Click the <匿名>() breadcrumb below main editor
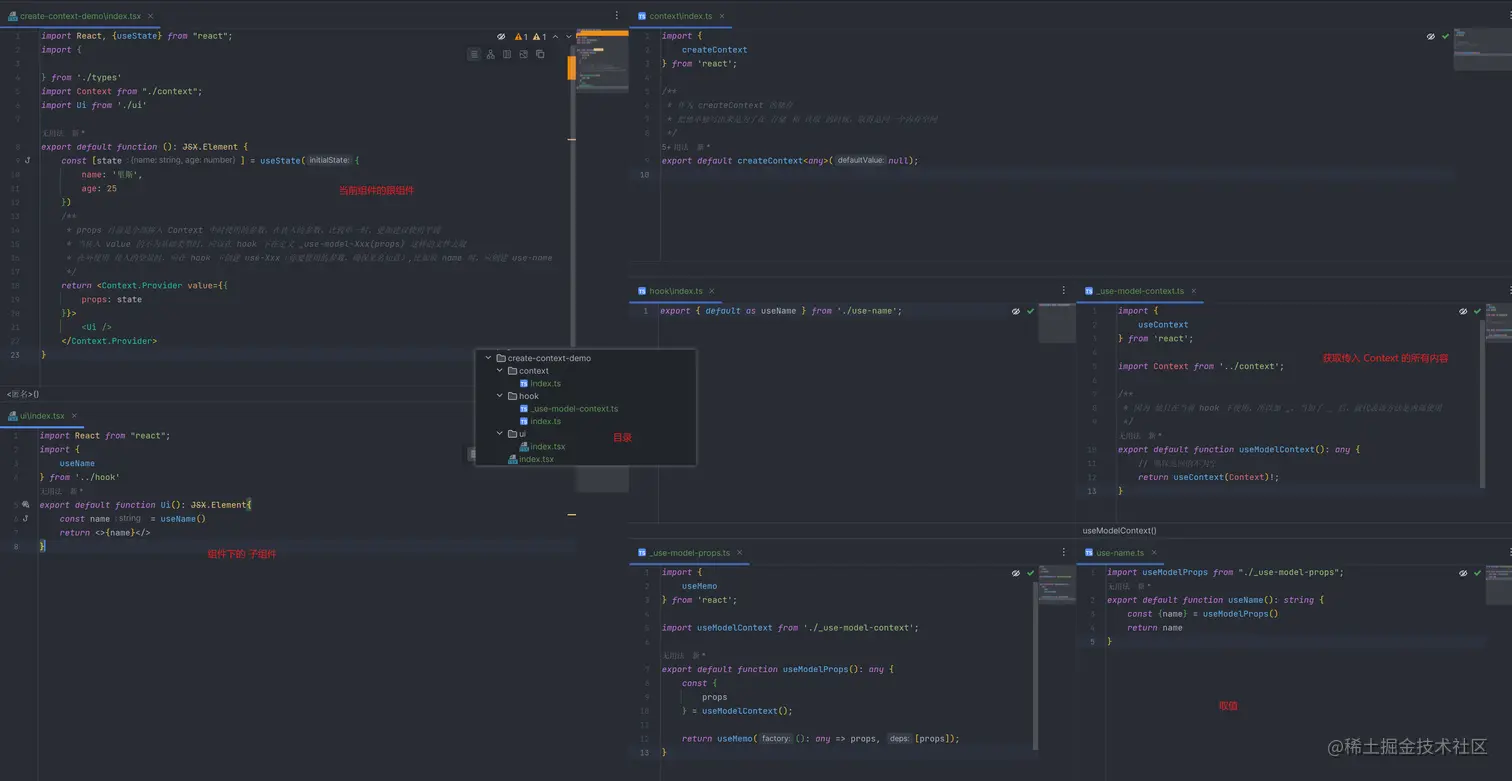Viewport: 1512px width, 781px height. 23,394
